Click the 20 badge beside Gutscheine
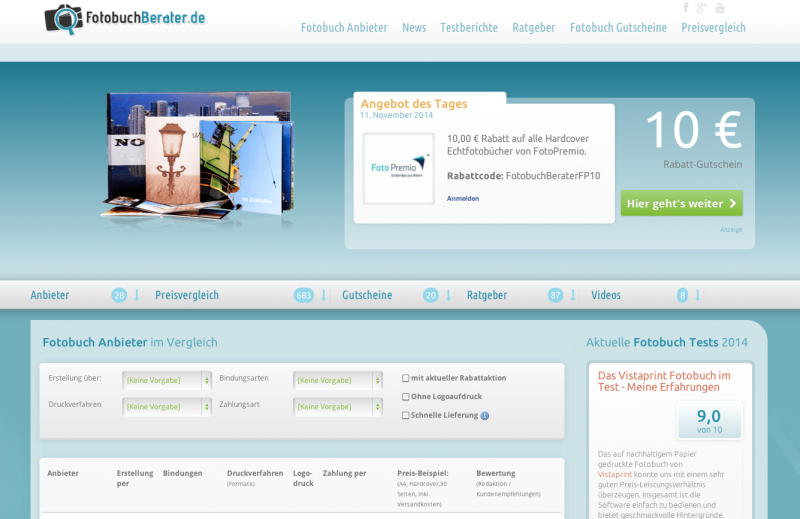This screenshot has width=800, height=519. [x=431, y=295]
